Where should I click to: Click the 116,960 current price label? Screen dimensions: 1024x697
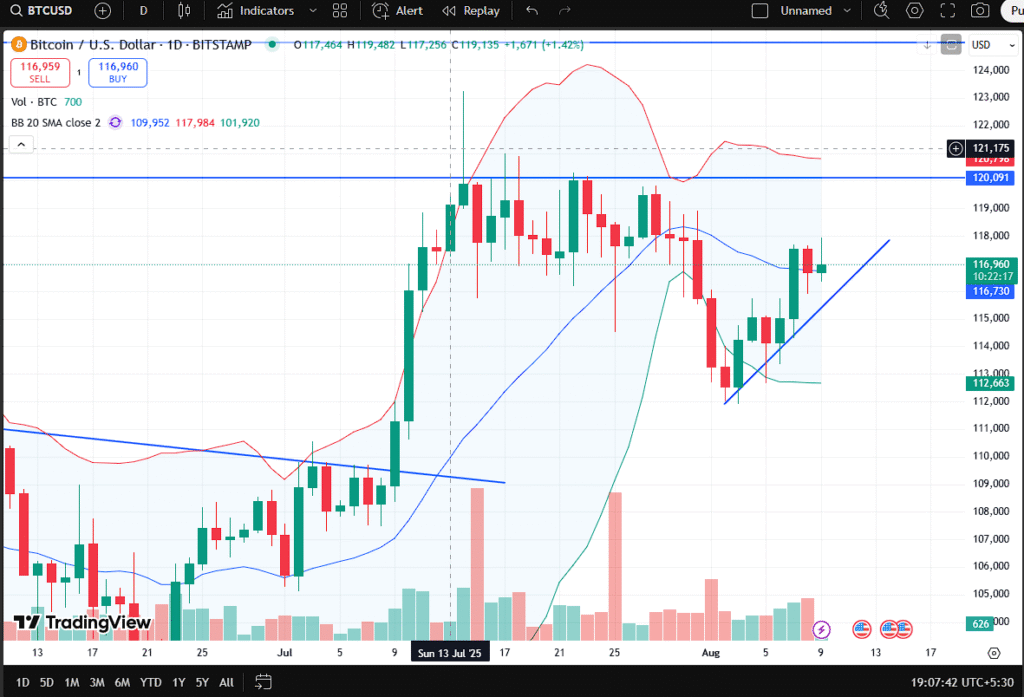click(990, 265)
